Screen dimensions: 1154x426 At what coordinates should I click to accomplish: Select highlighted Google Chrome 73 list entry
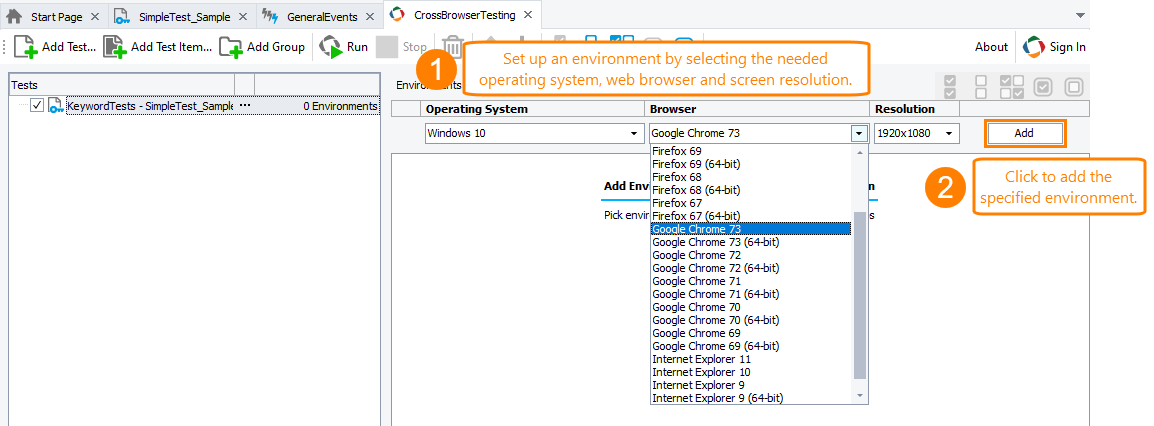tap(751, 229)
